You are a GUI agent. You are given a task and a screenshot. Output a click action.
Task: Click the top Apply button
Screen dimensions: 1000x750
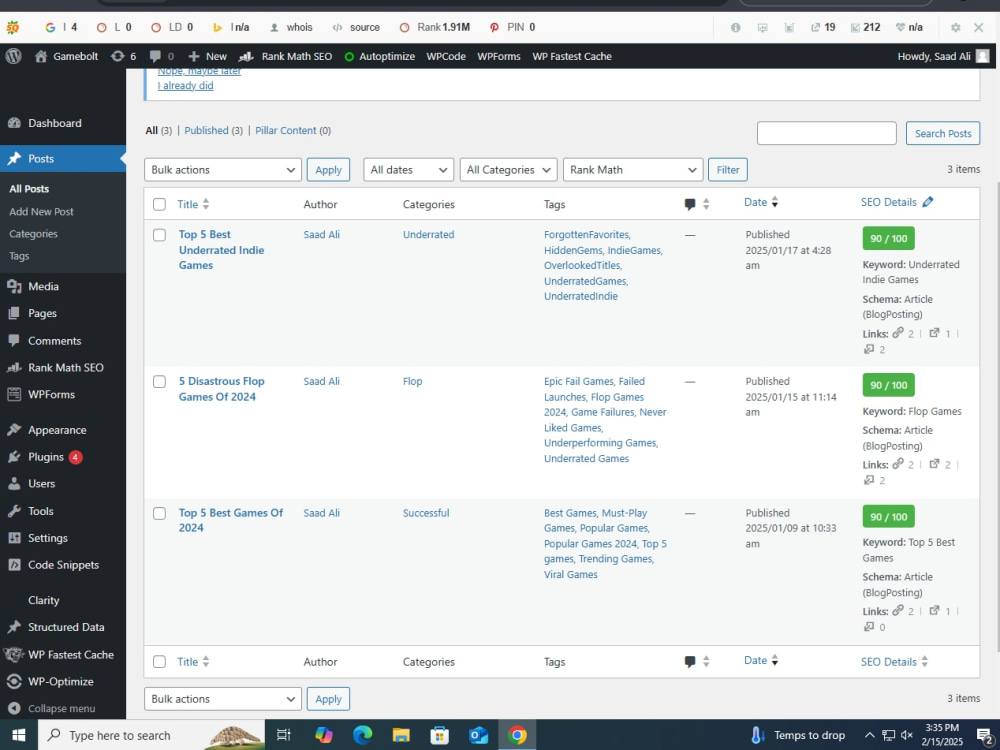(328, 170)
